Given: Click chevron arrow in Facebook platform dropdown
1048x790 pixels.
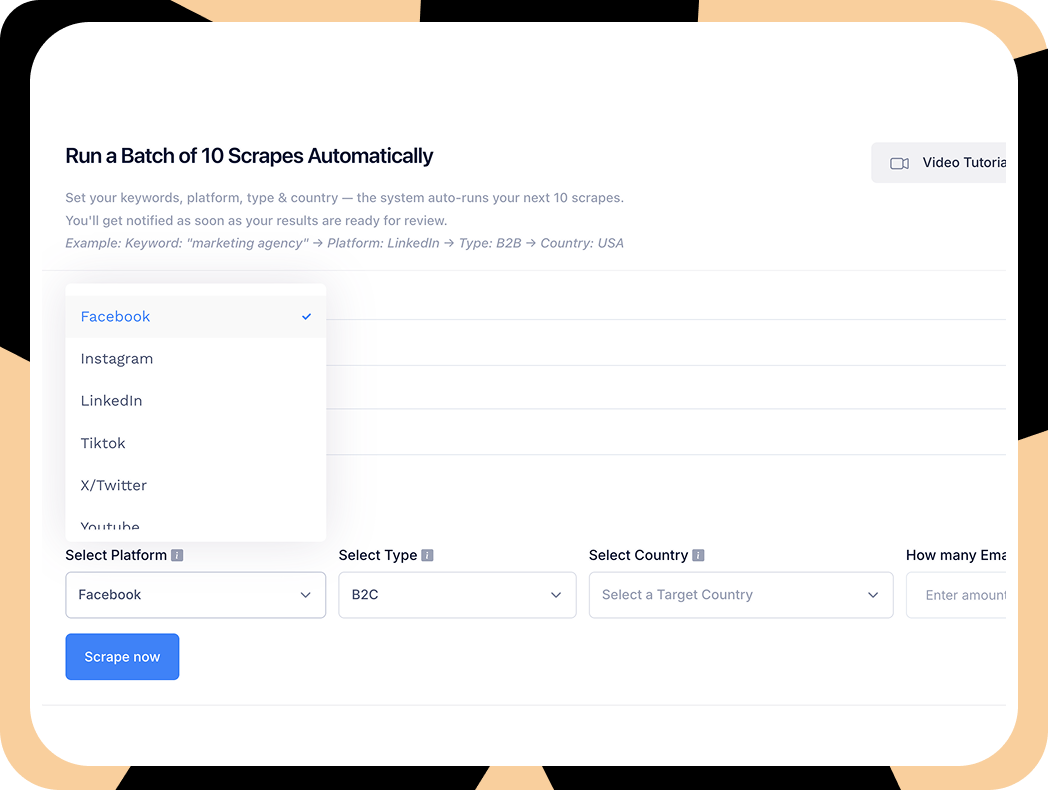Looking at the screenshot, I should [305, 595].
